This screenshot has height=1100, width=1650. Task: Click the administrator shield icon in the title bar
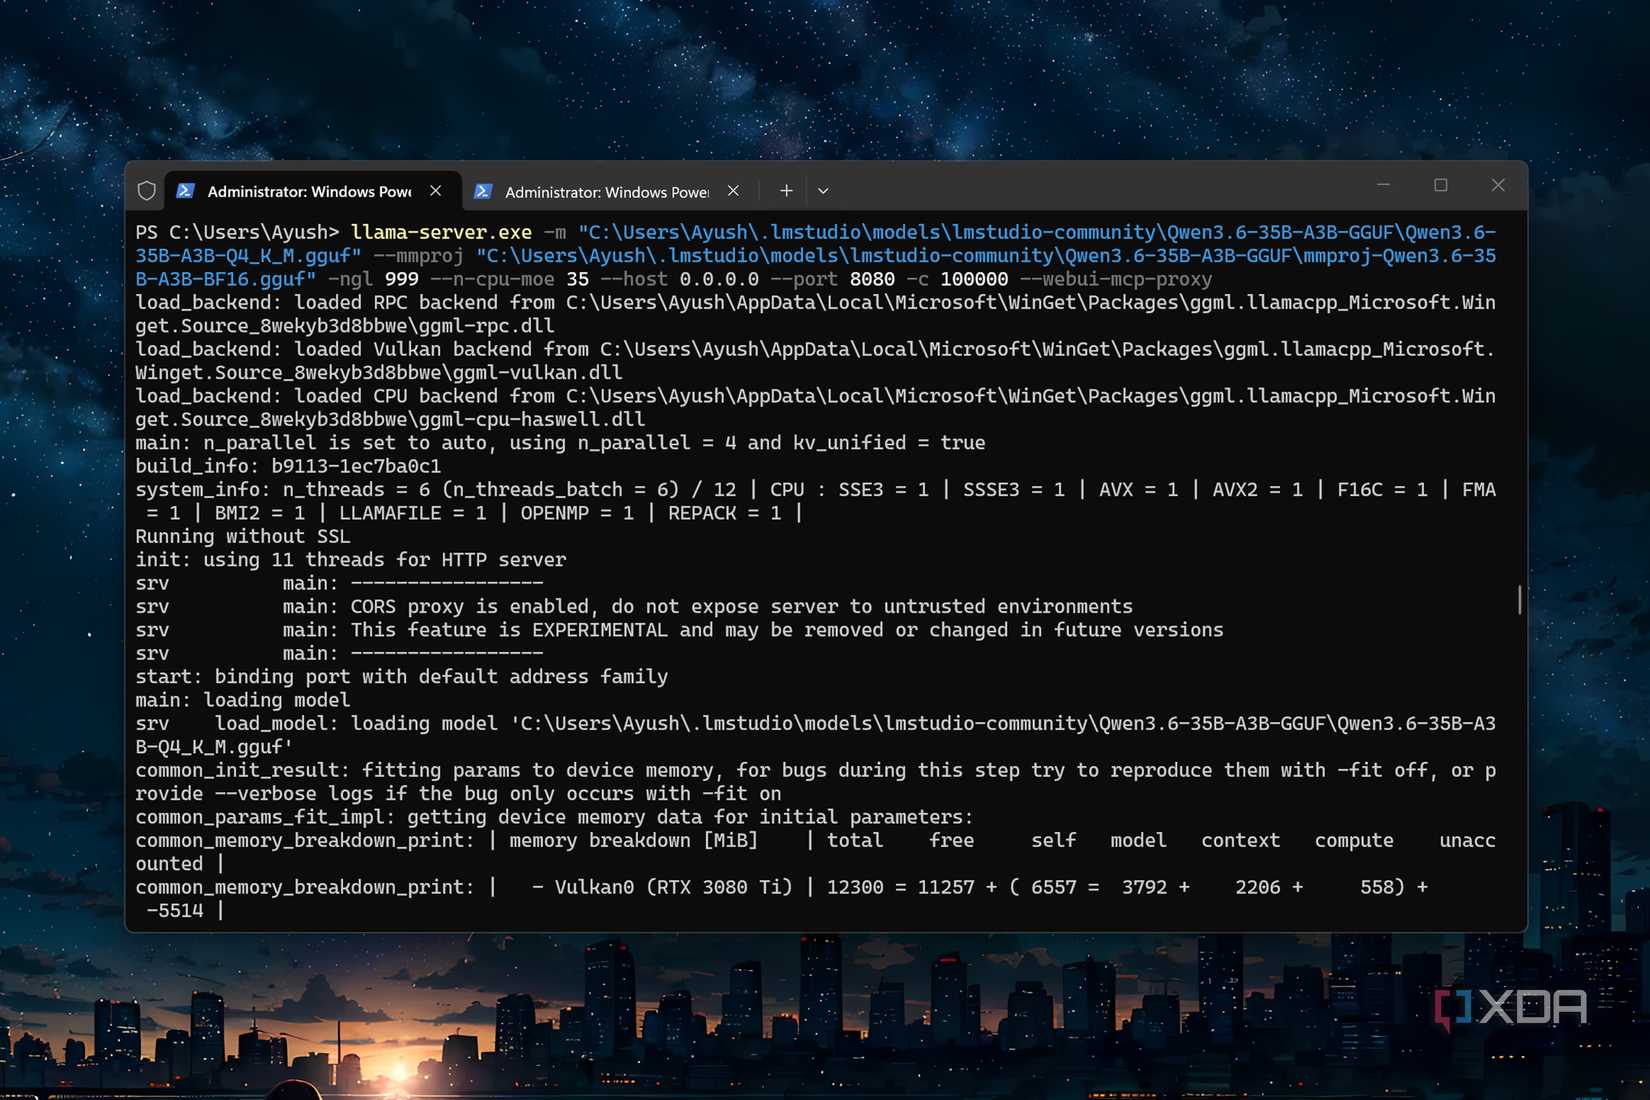point(147,190)
